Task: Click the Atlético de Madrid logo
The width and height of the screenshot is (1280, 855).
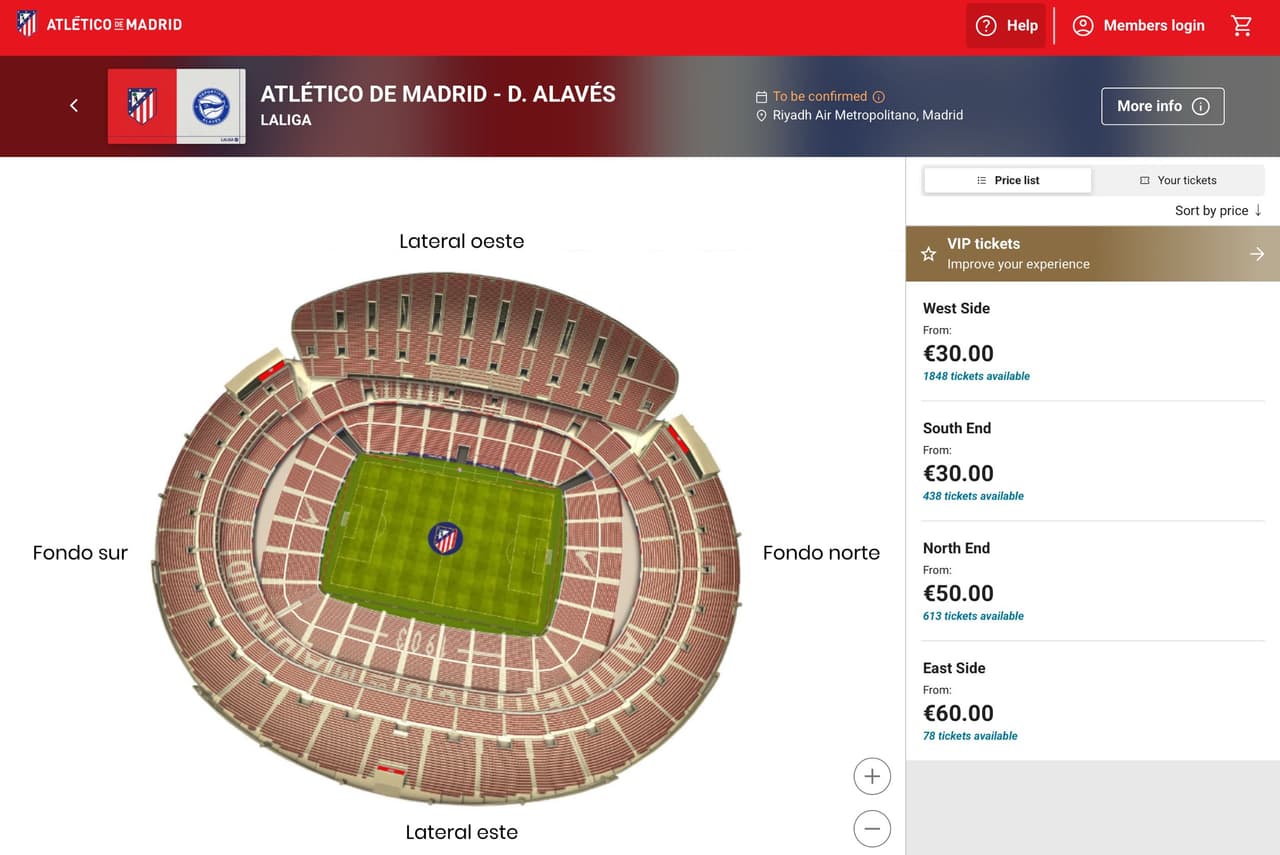Action: click(99, 24)
